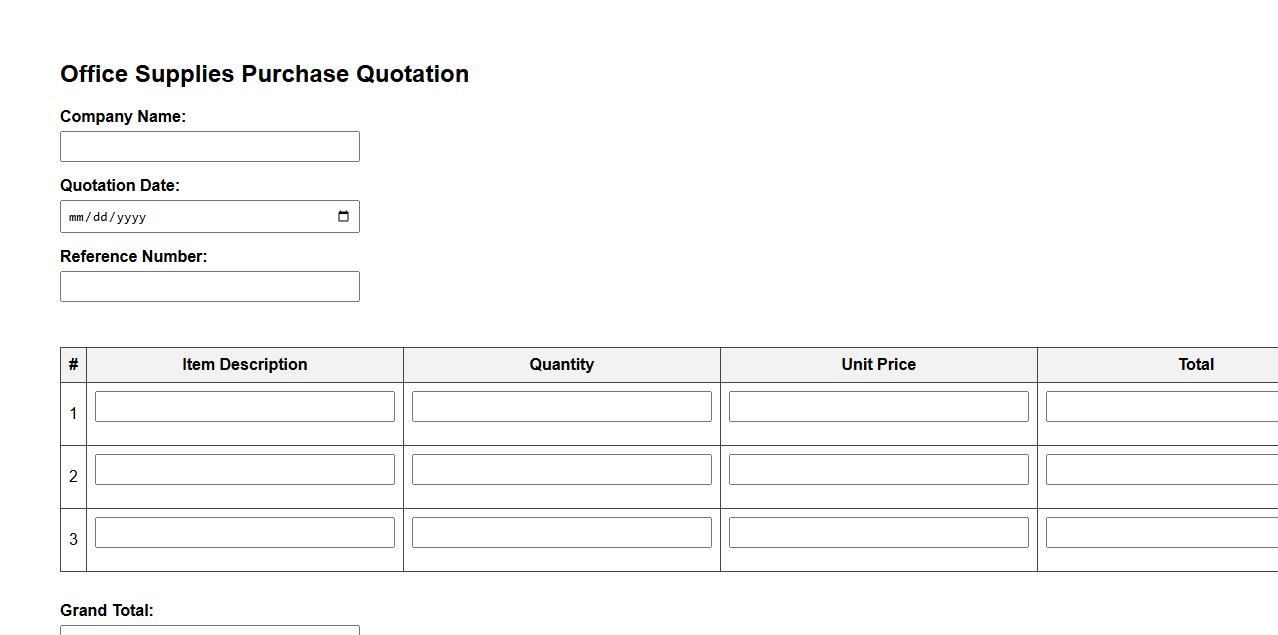Focus row 3 Item Description field

[245, 532]
